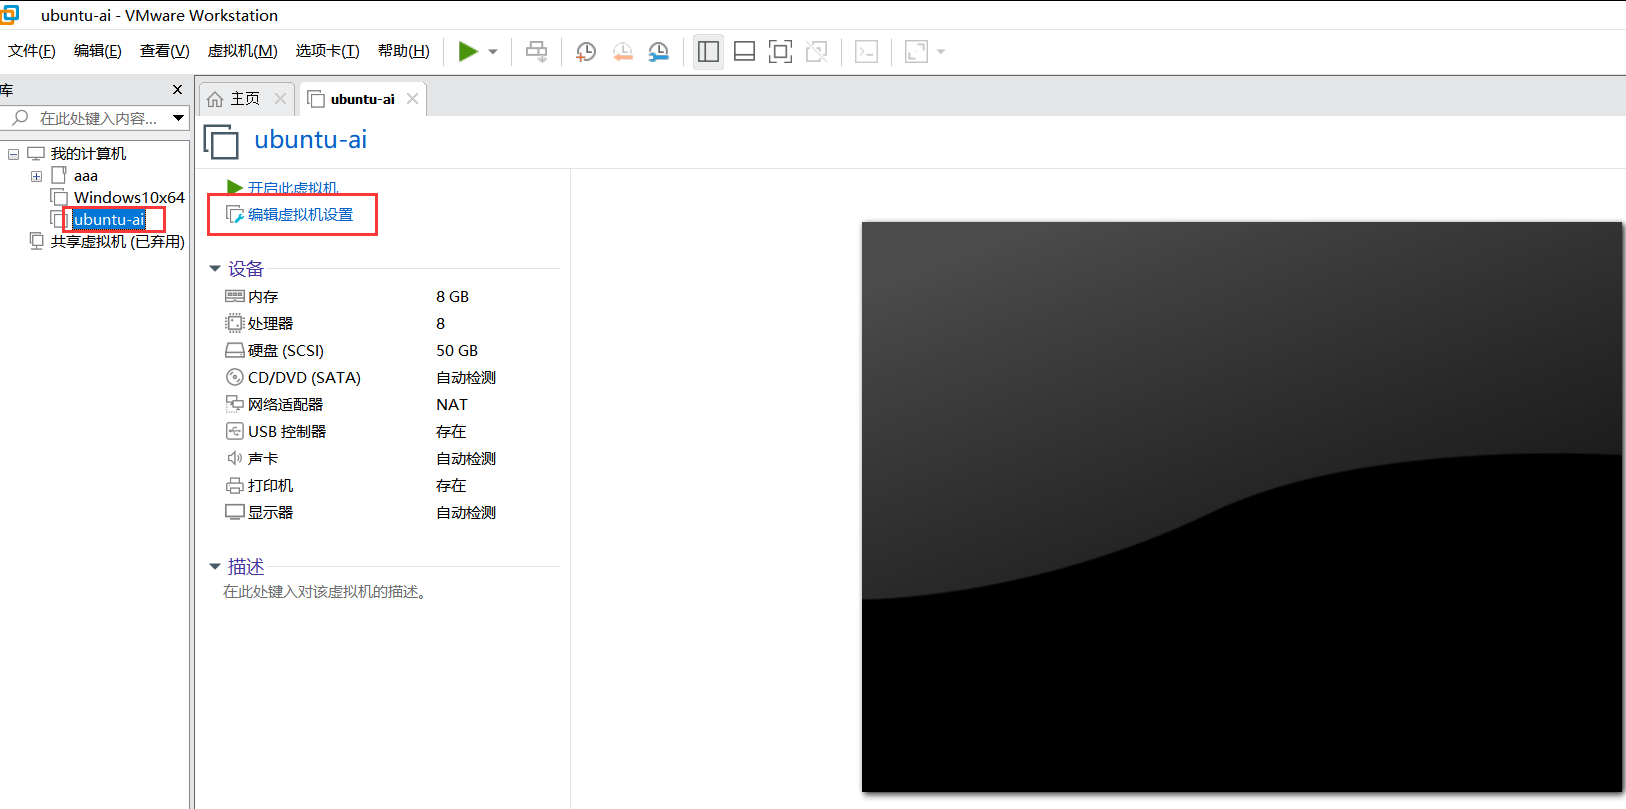Click the 处理器 processor device row

pos(391,324)
